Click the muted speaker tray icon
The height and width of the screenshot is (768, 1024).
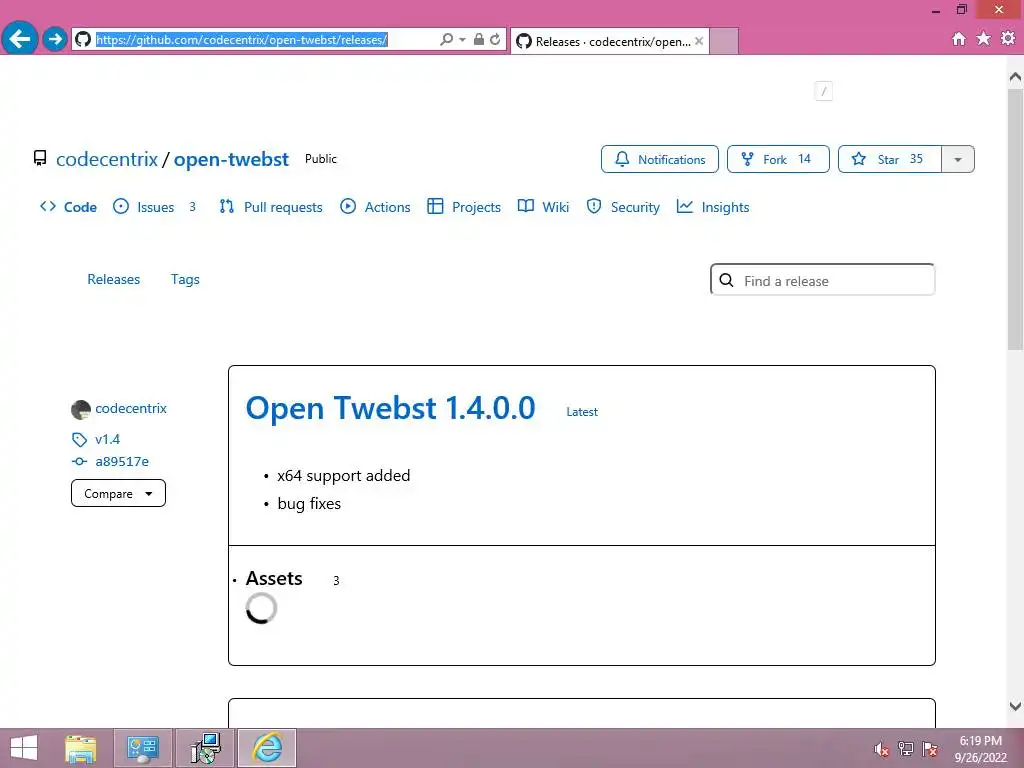(882, 749)
